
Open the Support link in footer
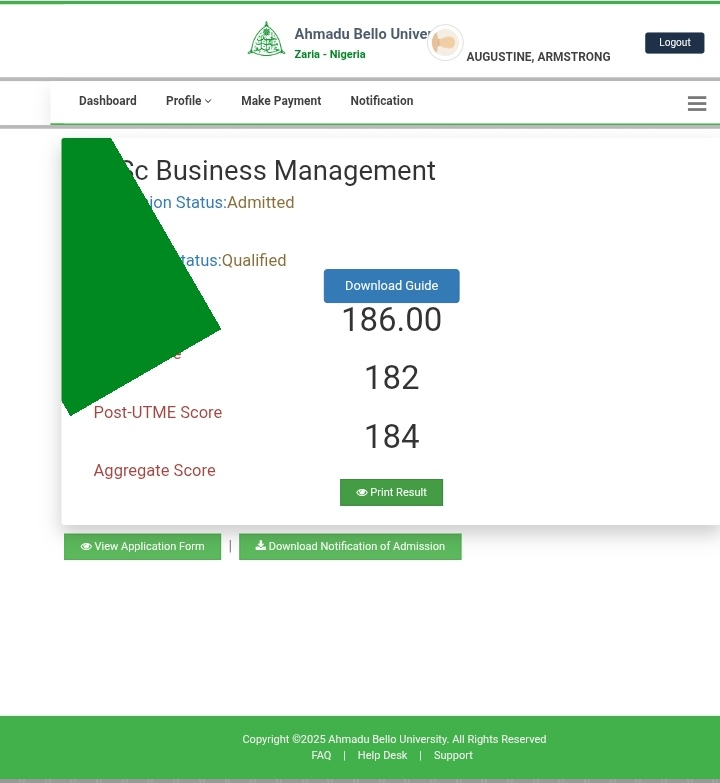453,756
